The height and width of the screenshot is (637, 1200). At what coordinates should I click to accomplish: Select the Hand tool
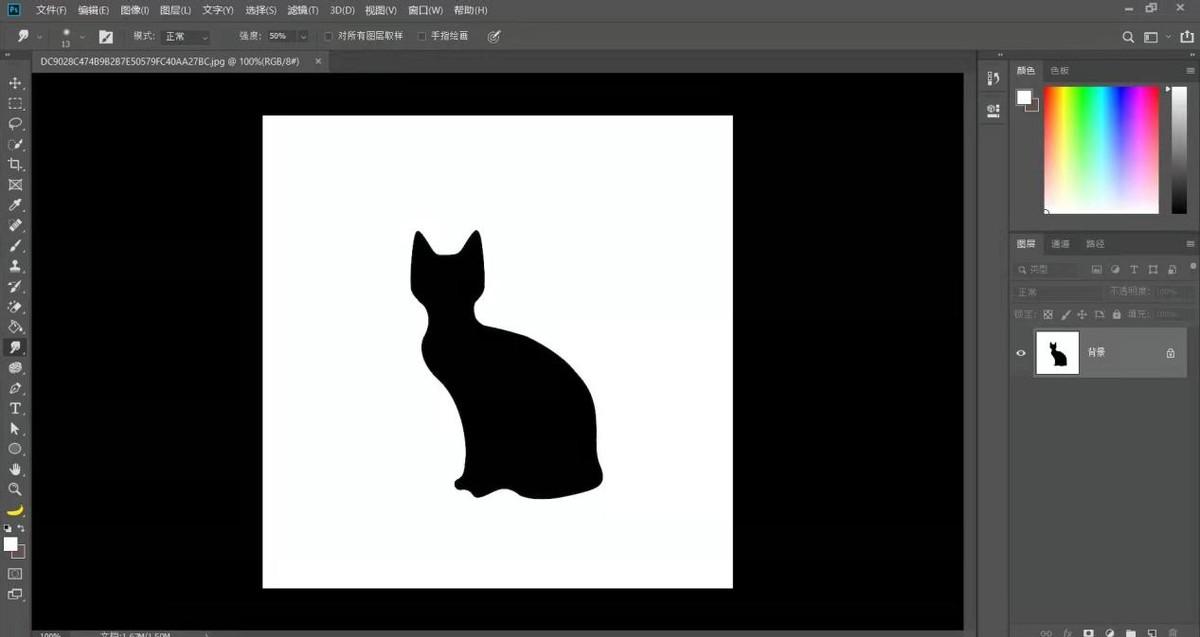tap(15, 469)
